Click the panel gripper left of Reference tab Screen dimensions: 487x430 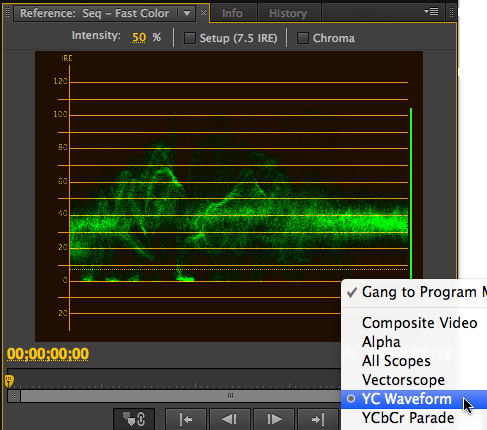8,13
